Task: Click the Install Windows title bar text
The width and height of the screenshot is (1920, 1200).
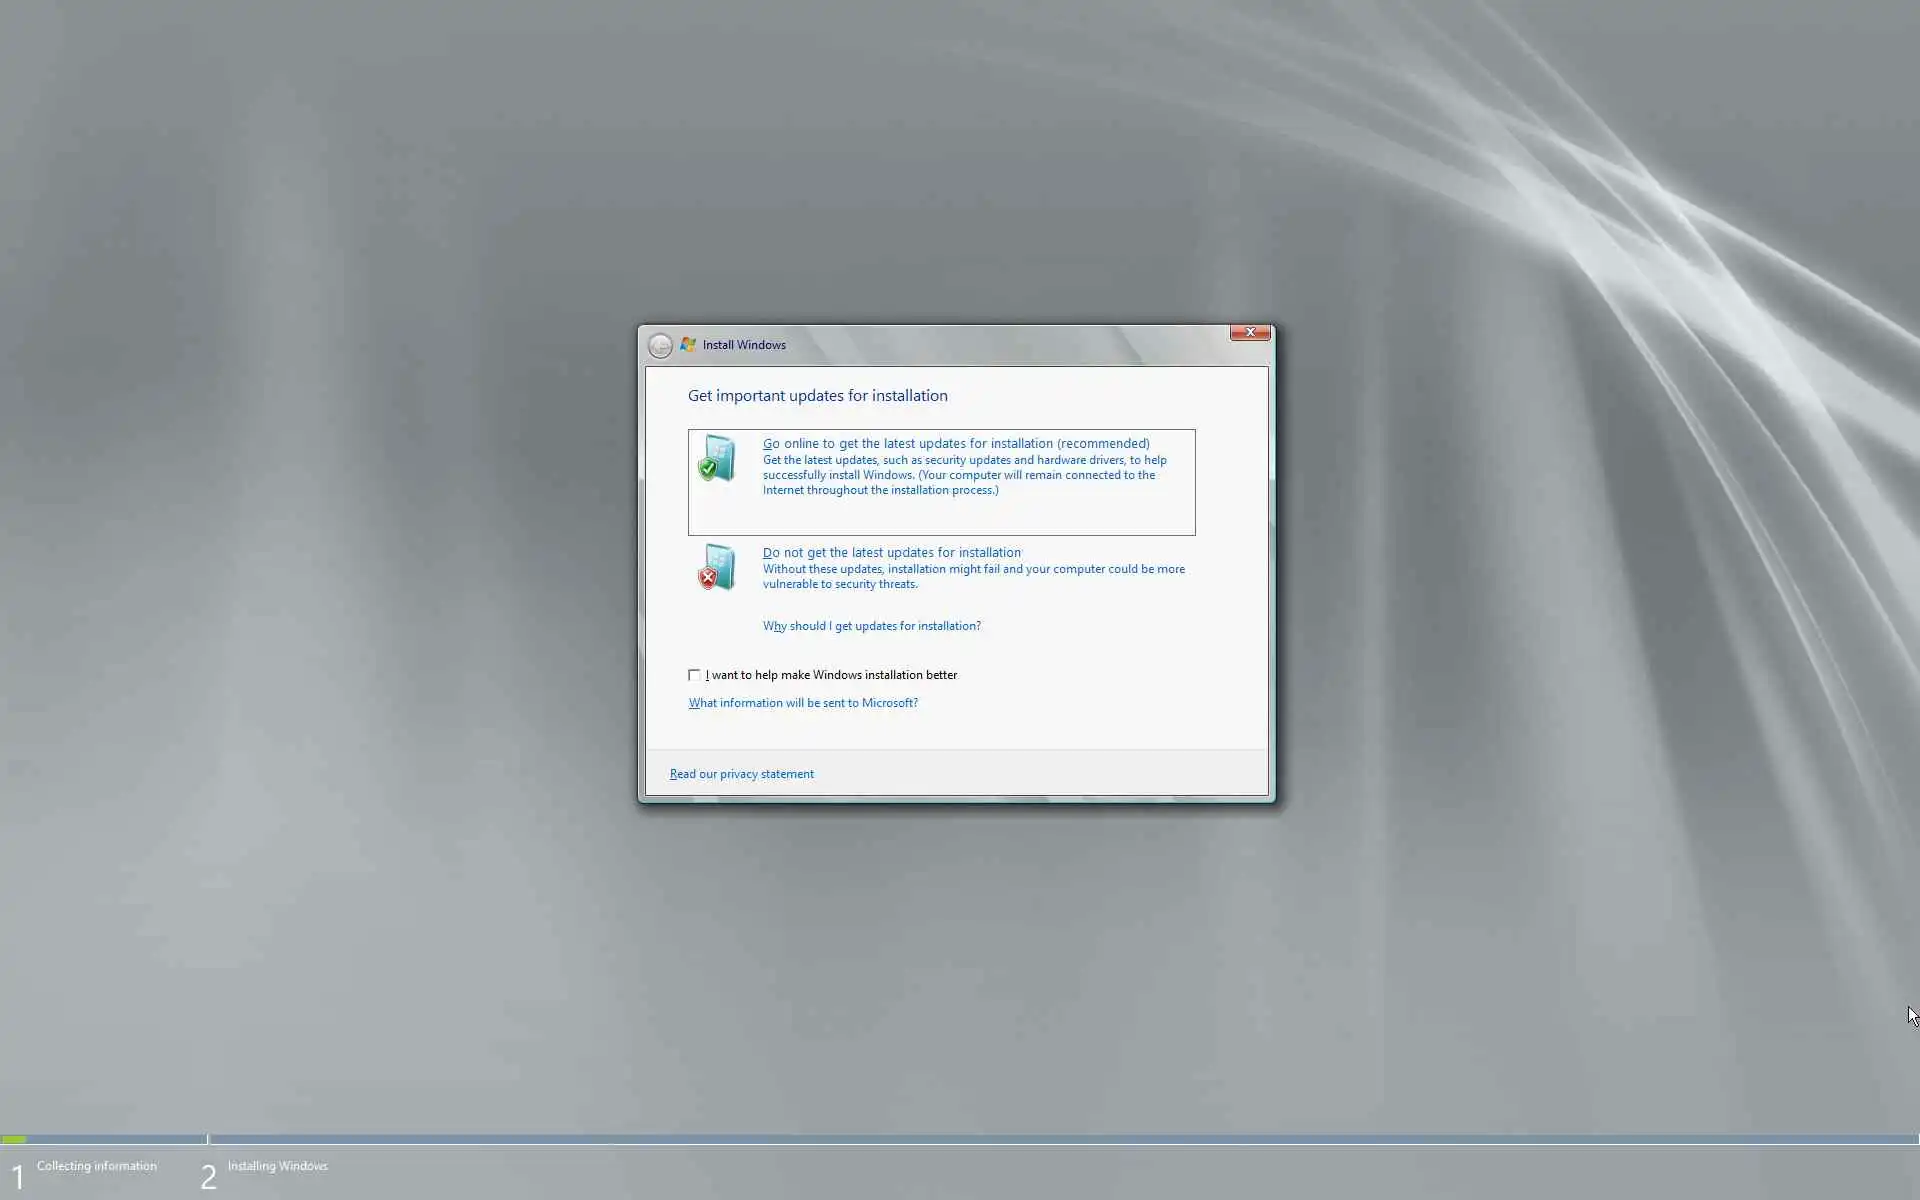Action: point(744,345)
